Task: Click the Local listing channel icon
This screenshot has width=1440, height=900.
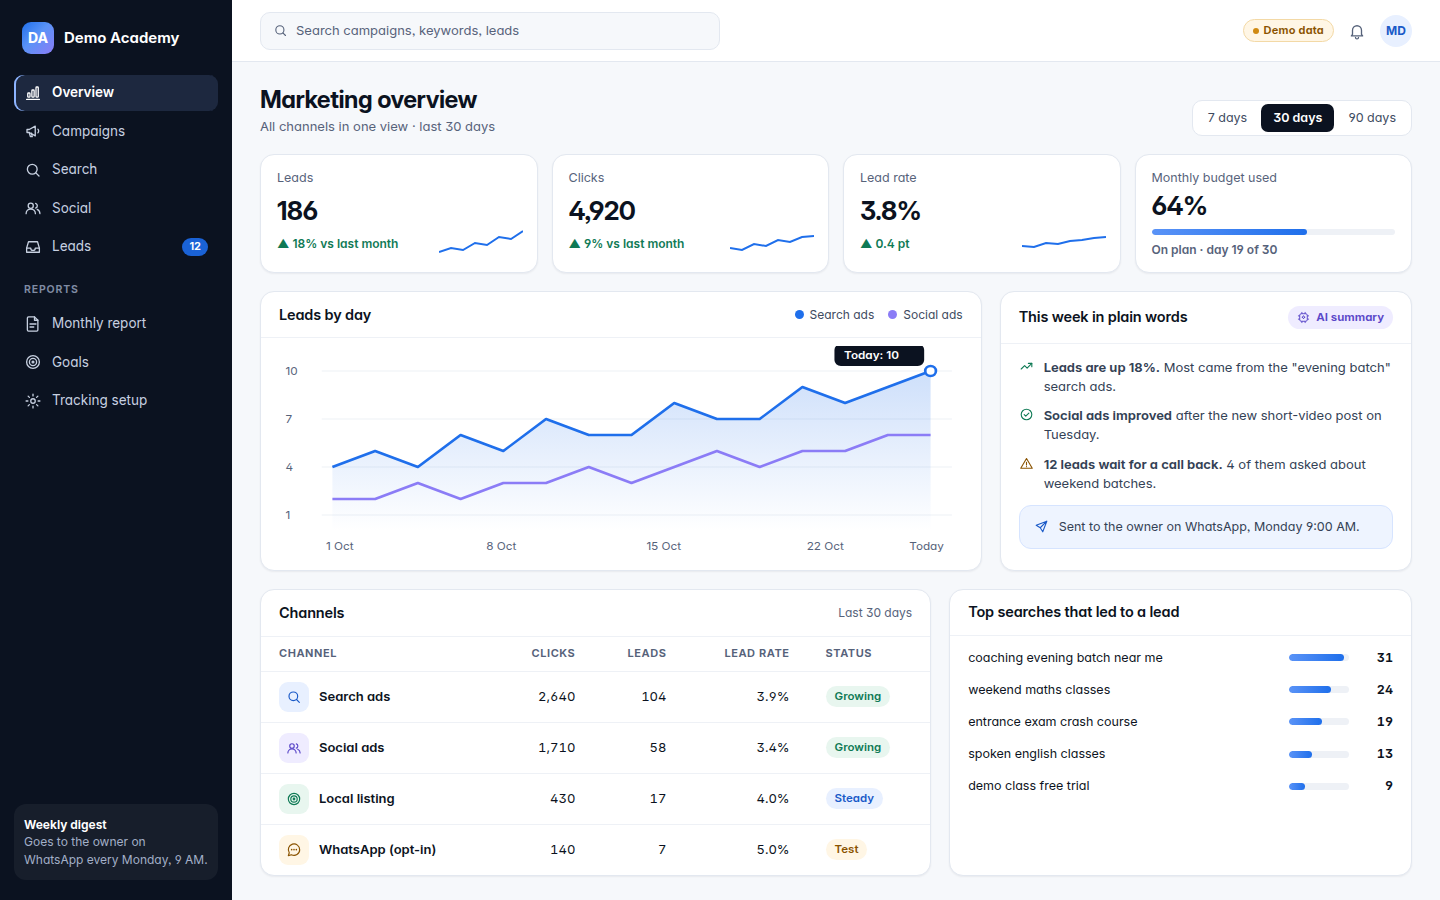Action: tap(294, 799)
